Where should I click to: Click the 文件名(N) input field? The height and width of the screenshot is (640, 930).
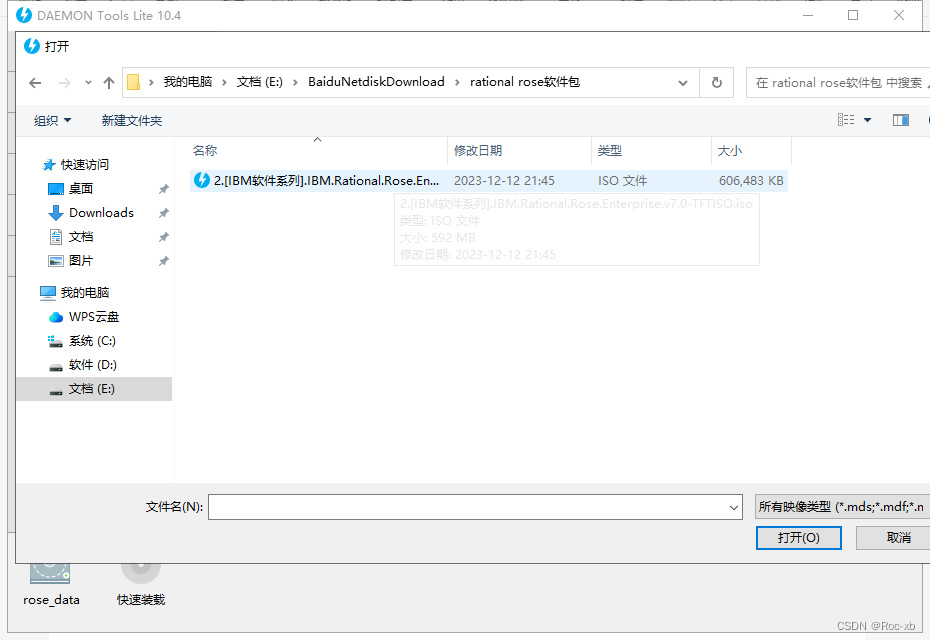pos(467,507)
